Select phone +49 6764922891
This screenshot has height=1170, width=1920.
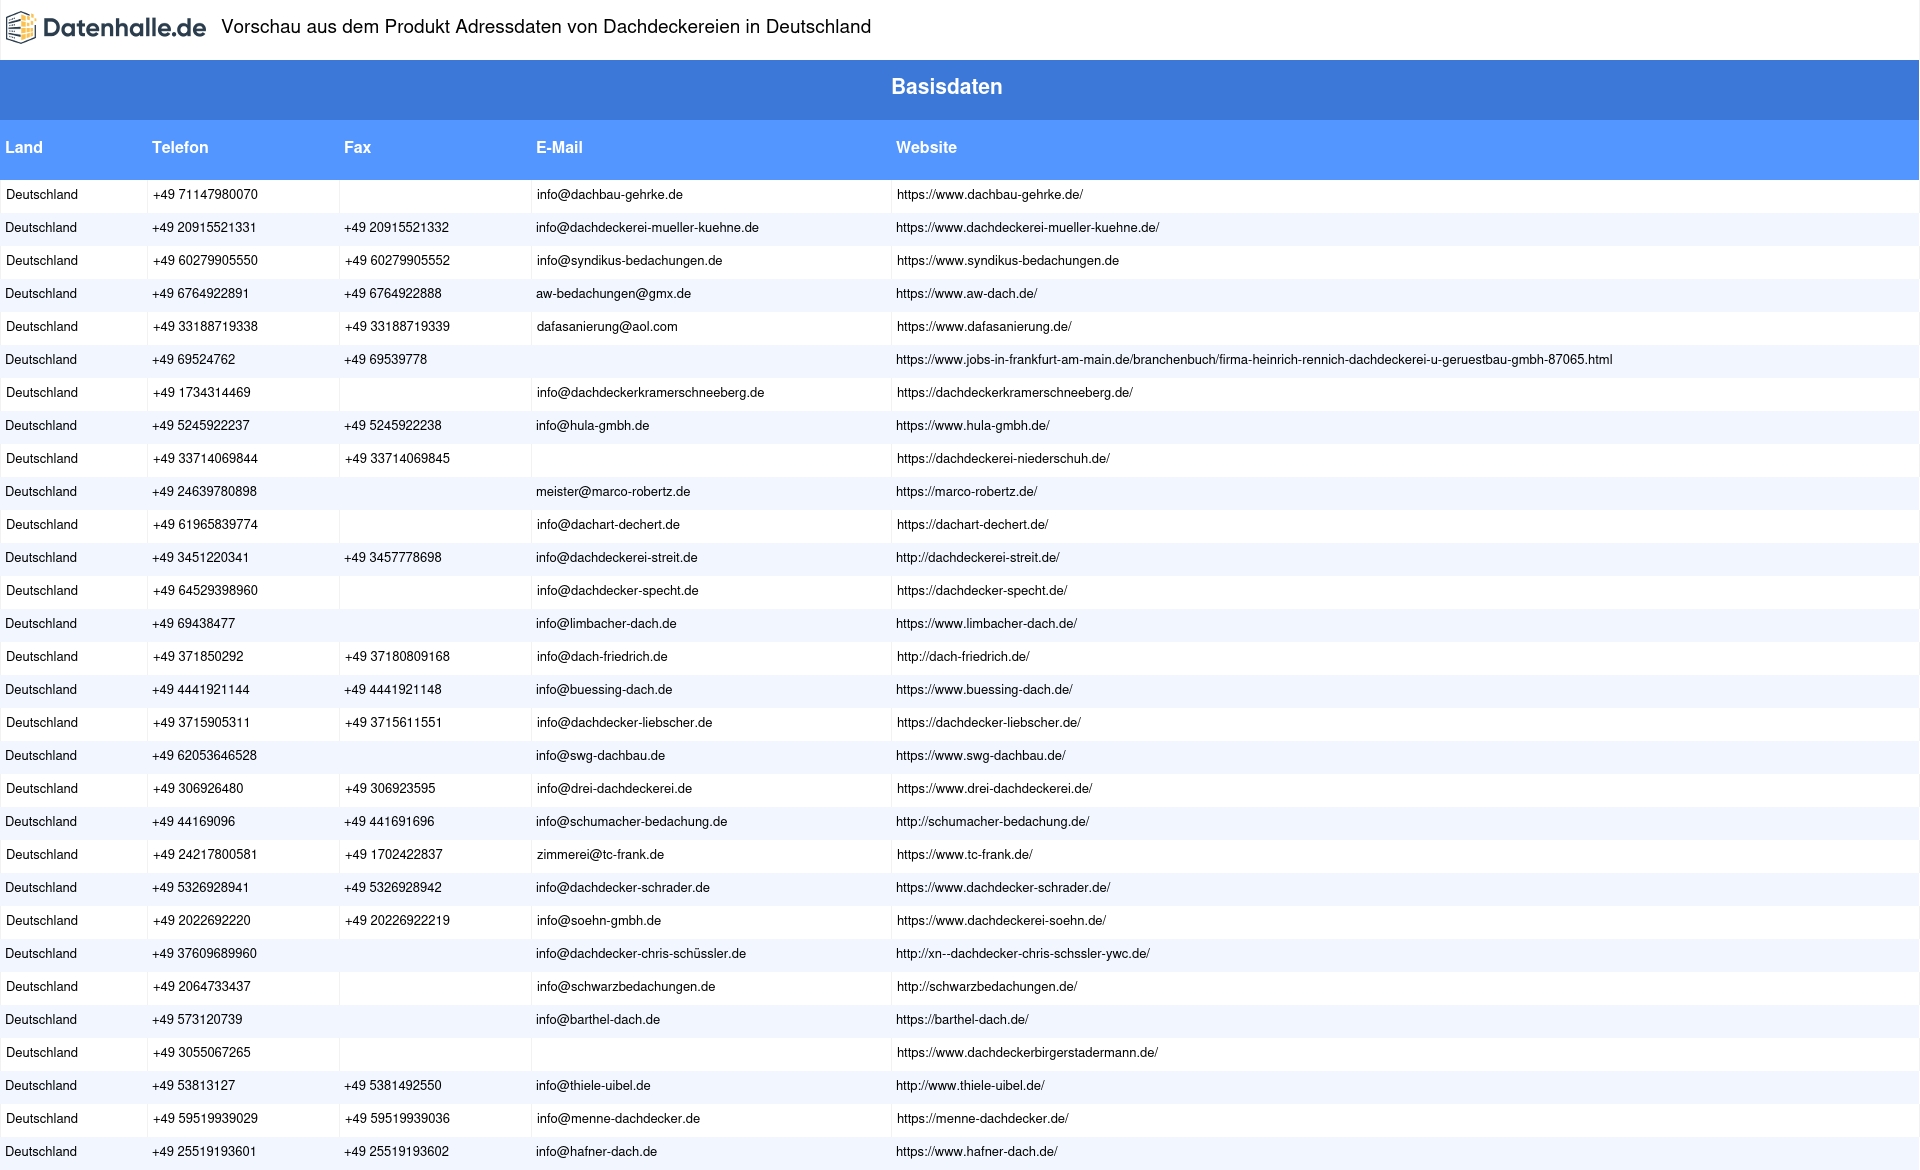200,294
